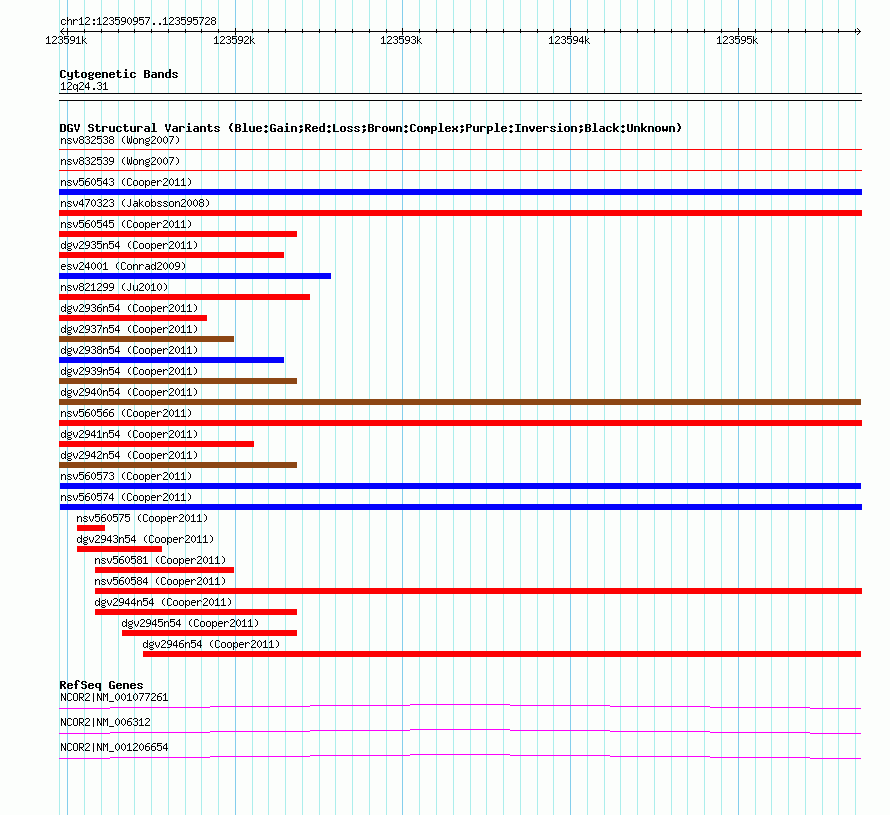This screenshot has width=890, height=815.
Task: Select the dgv2941n54 red loss bar
Action: (x=157, y=444)
